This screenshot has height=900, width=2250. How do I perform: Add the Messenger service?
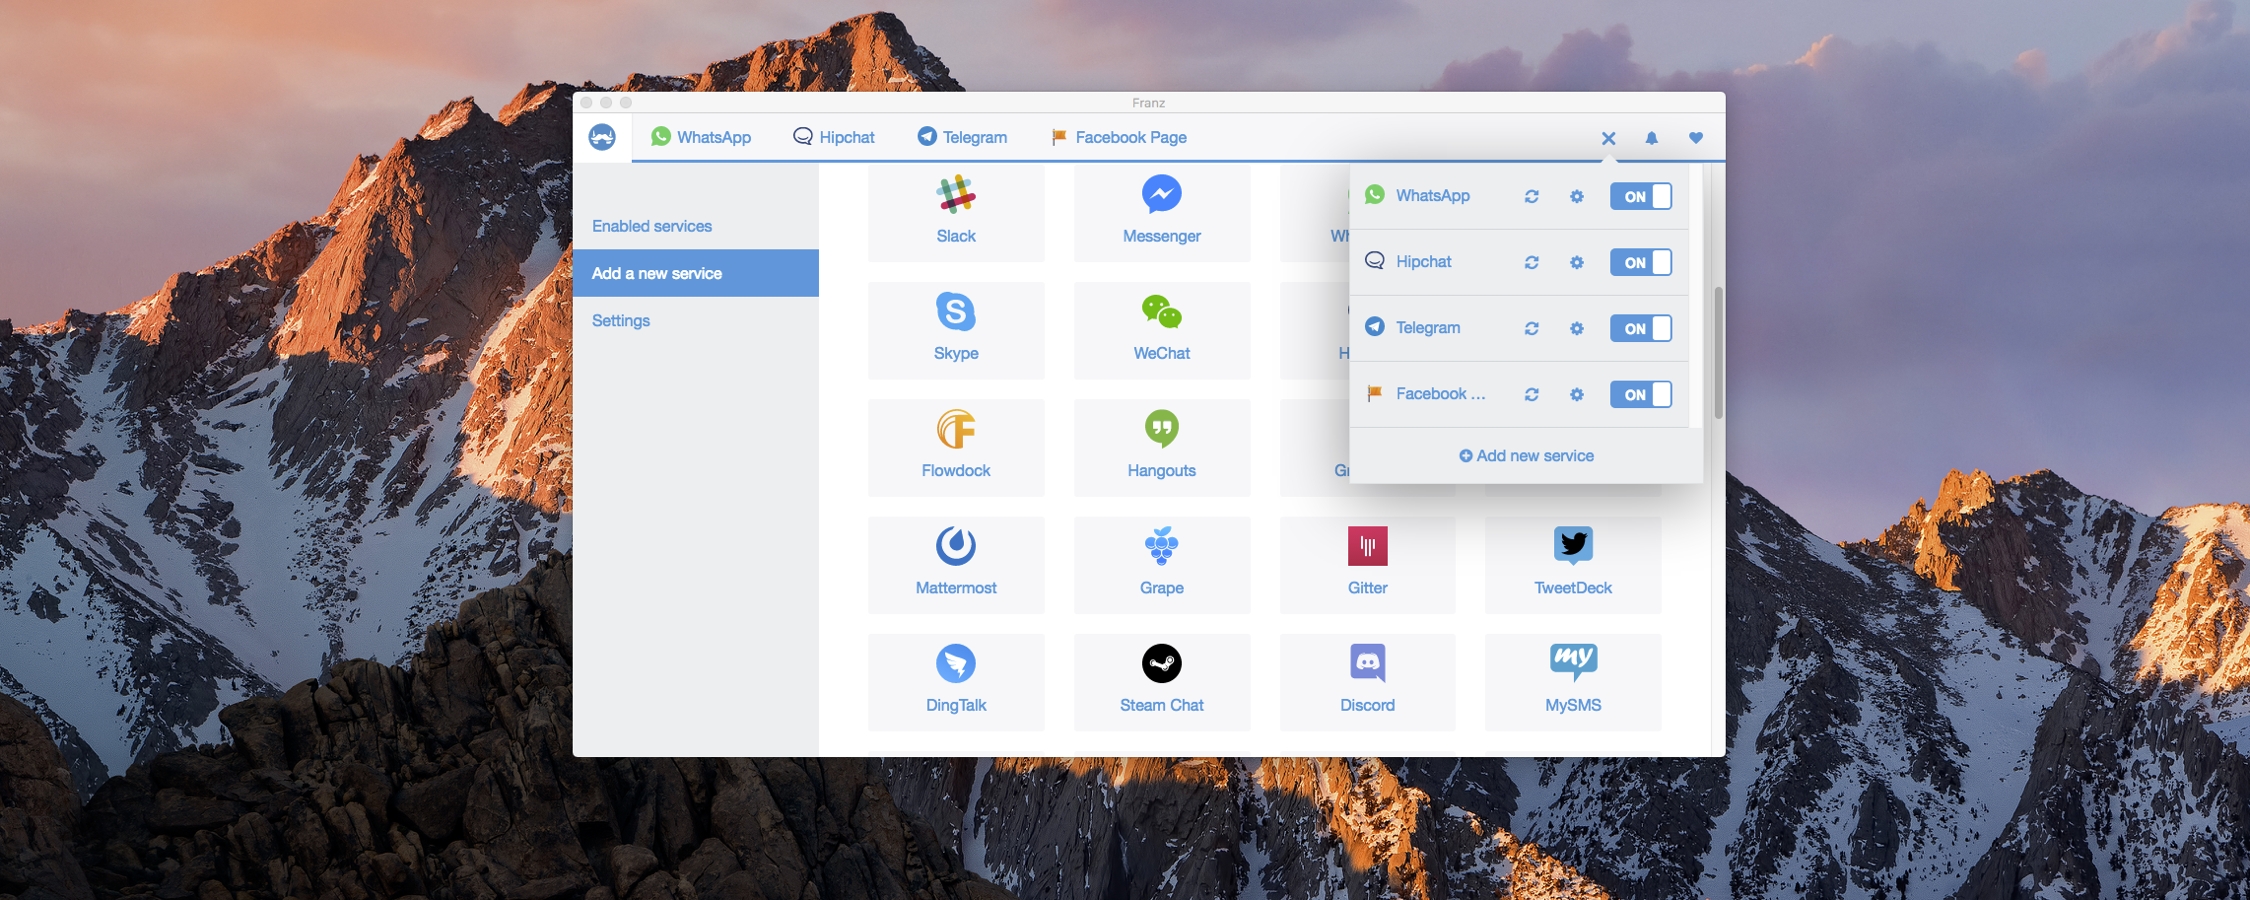[1161, 213]
